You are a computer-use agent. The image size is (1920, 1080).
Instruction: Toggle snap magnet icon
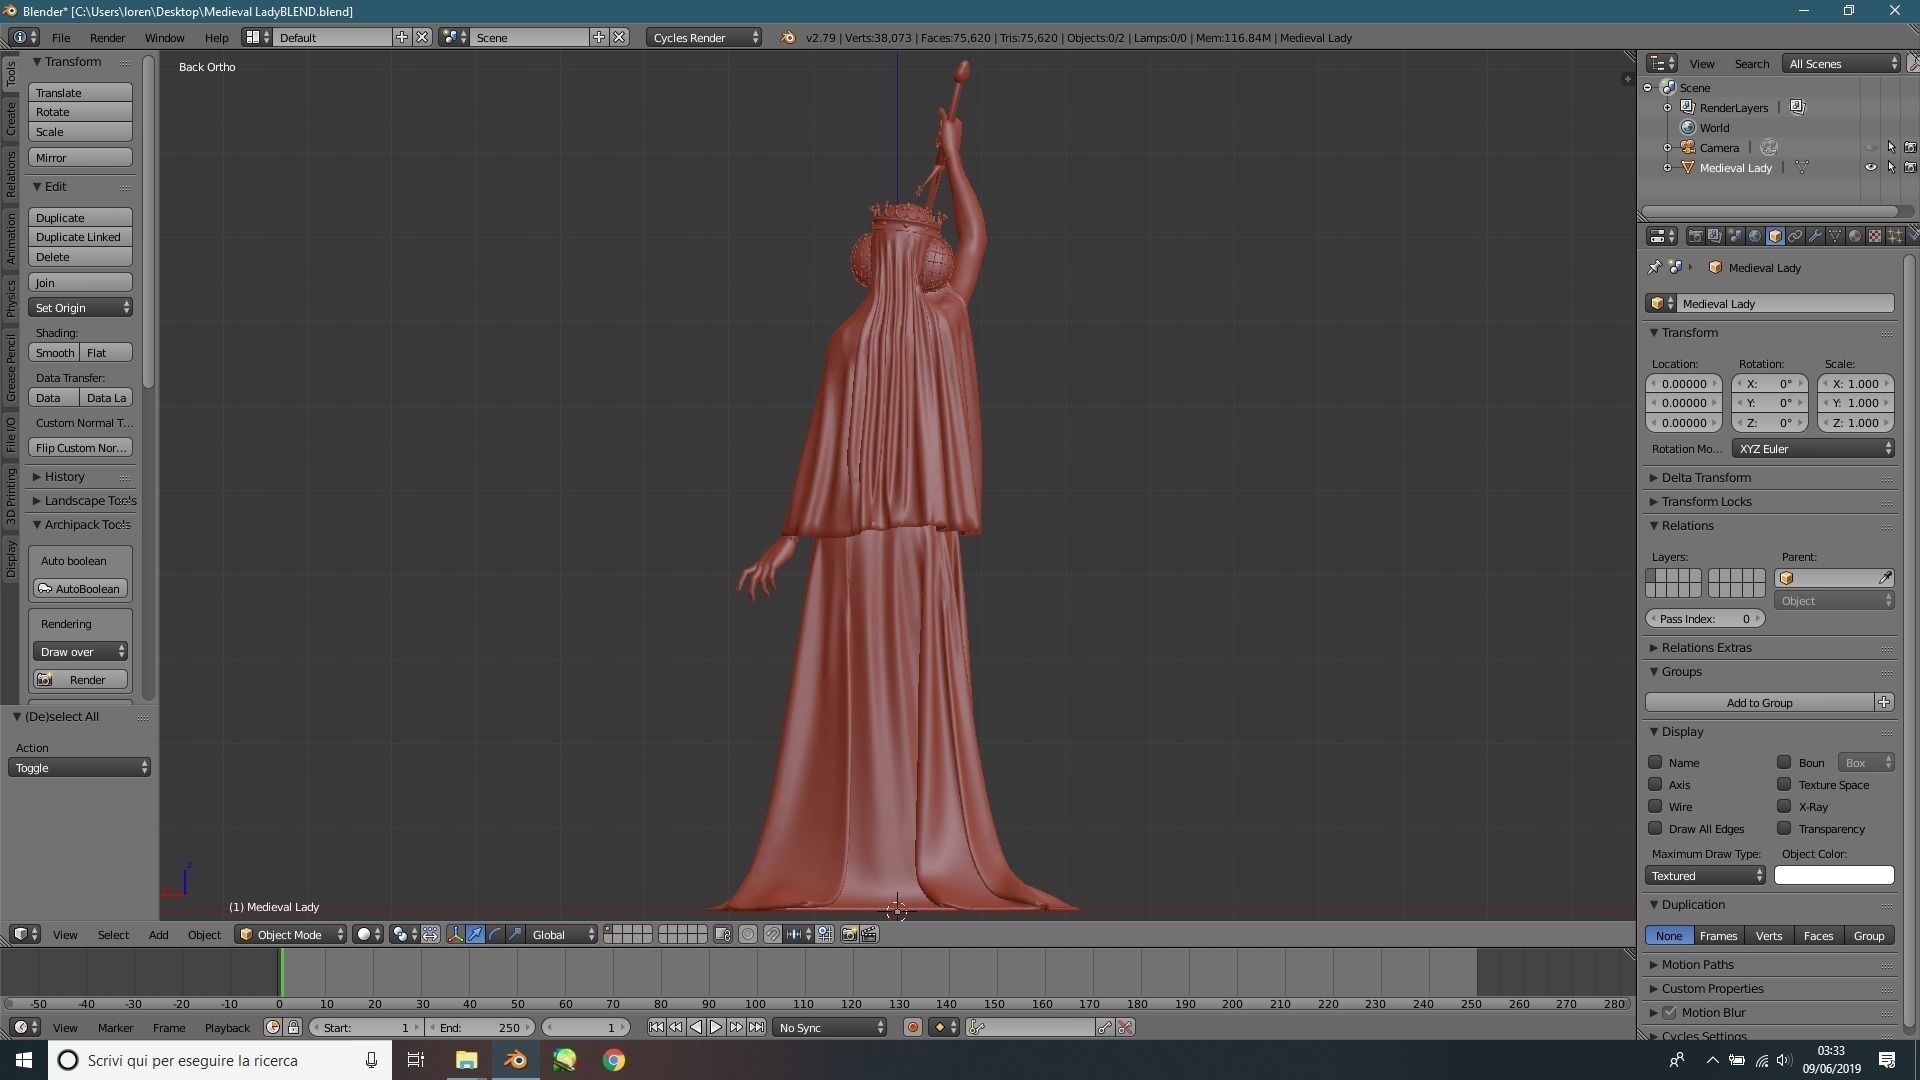(x=773, y=934)
